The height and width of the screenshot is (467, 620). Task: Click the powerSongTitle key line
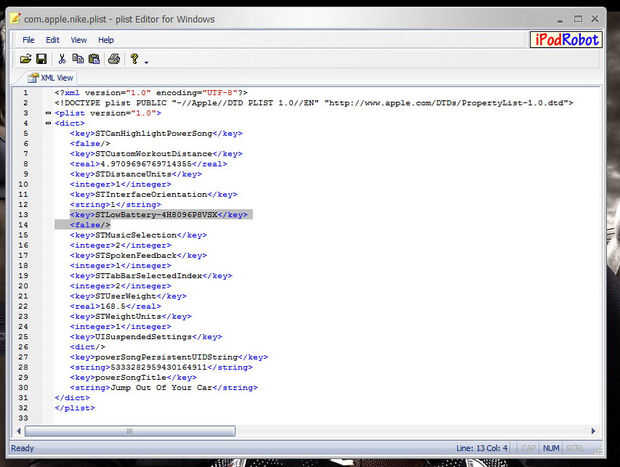(x=133, y=378)
